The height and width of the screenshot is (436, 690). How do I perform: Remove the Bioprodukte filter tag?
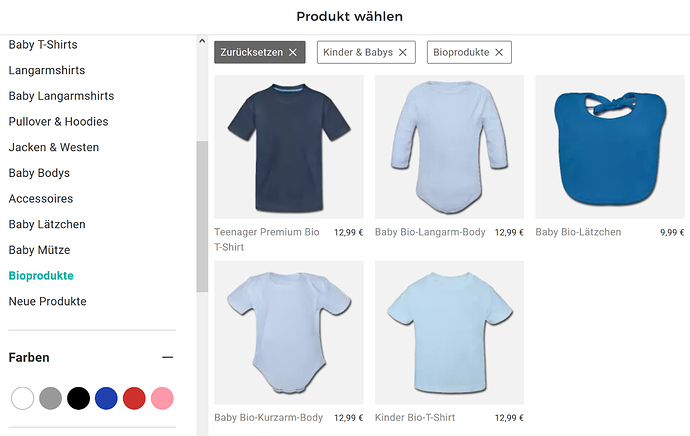click(499, 52)
